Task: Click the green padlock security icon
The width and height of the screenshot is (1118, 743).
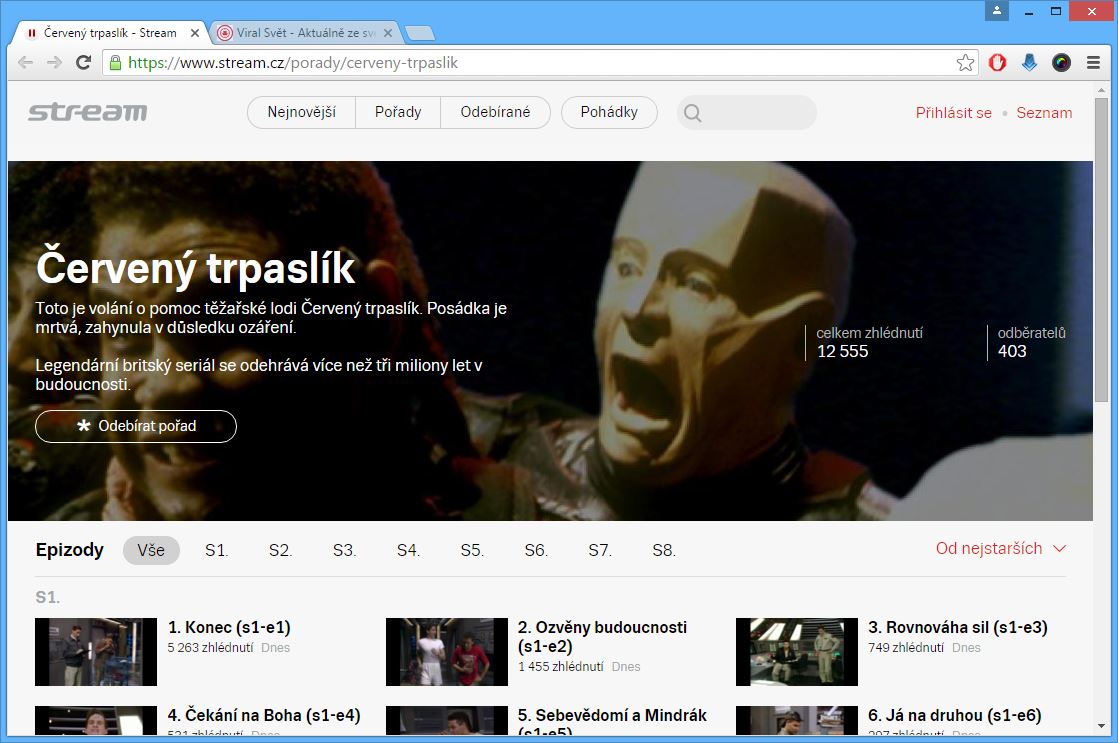Action: point(116,63)
